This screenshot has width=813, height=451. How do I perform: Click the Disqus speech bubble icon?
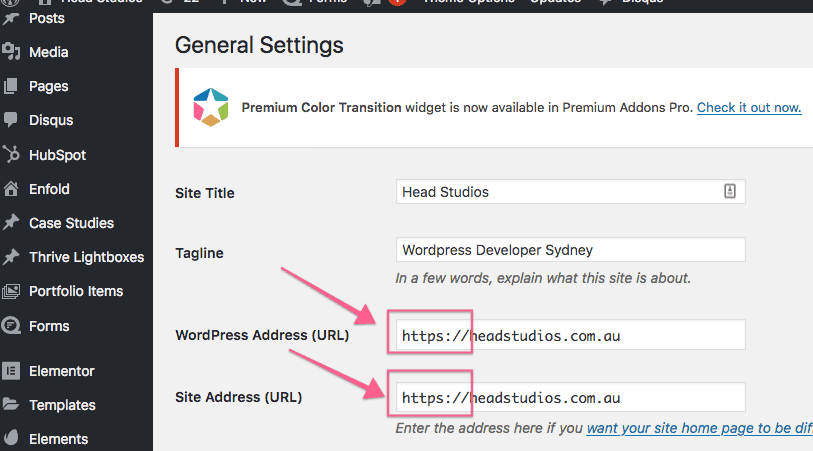click(x=11, y=120)
